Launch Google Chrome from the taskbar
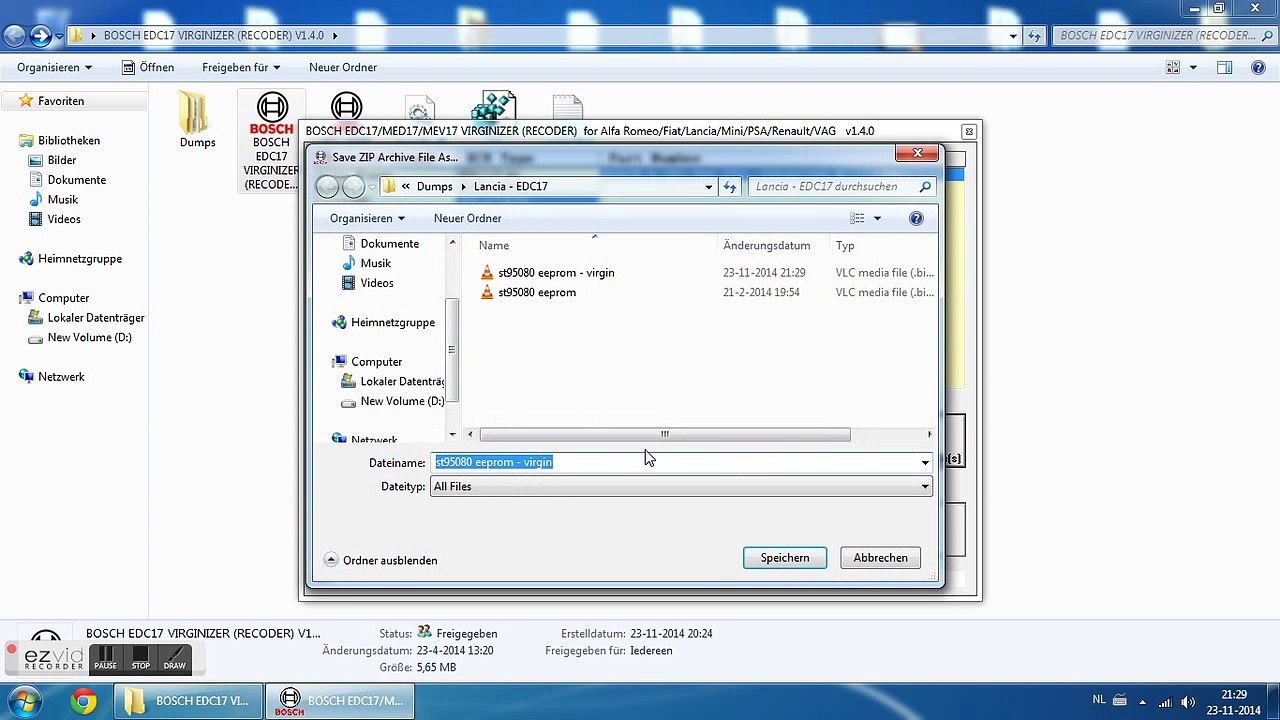This screenshot has width=1280, height=720. click(84, 701)
